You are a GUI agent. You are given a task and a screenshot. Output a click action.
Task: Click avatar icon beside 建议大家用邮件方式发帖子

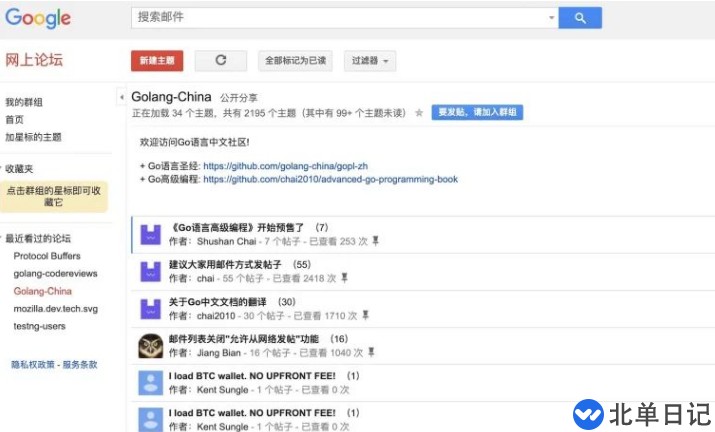coord(150,272)
